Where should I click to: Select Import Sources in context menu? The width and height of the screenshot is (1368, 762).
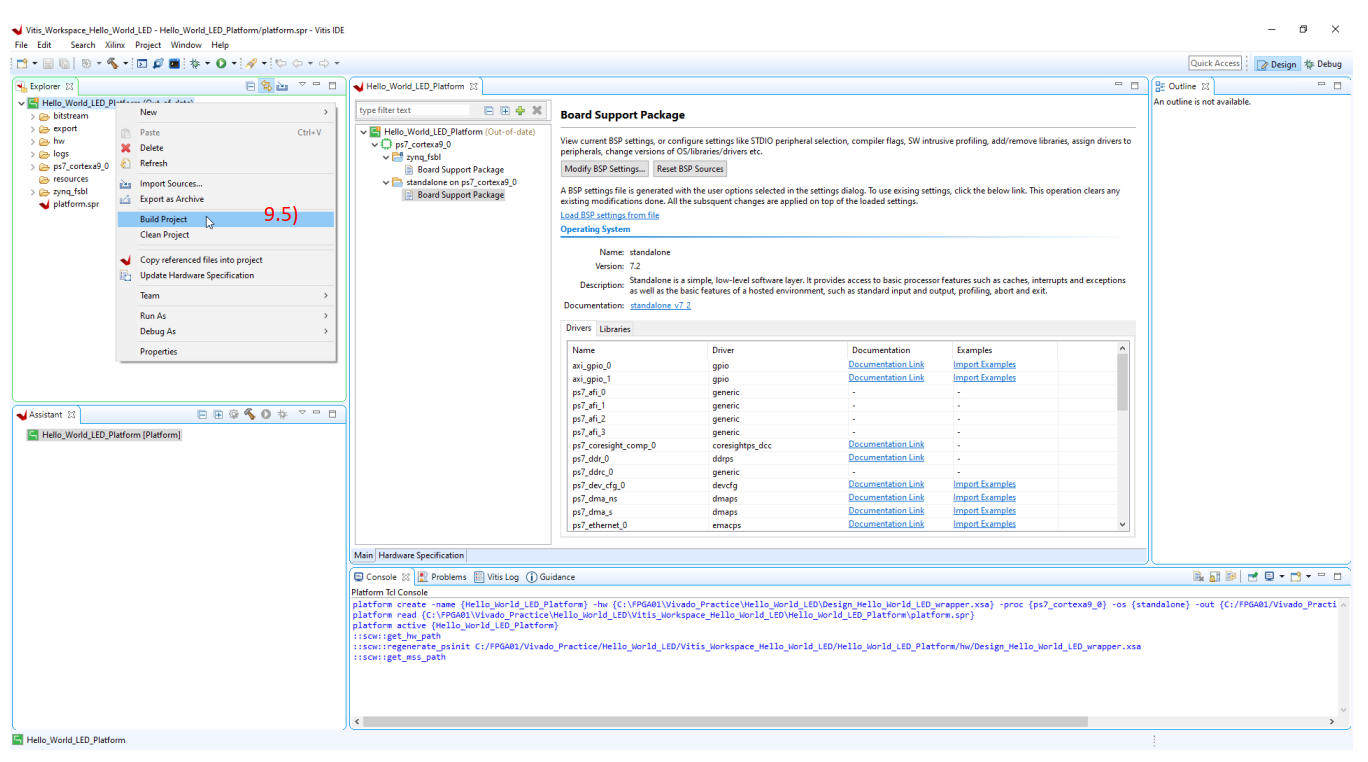pos(226,184)
